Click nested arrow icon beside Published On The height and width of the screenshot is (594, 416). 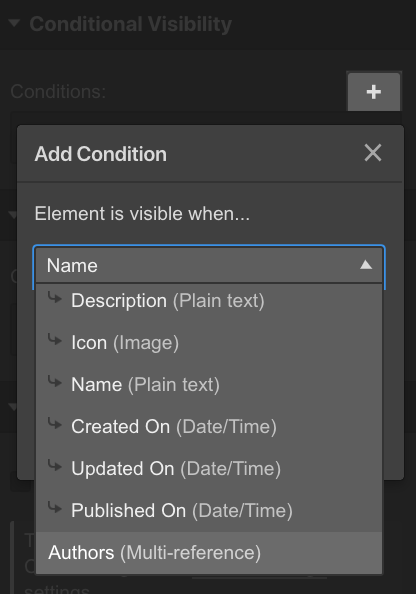(55, 508)
